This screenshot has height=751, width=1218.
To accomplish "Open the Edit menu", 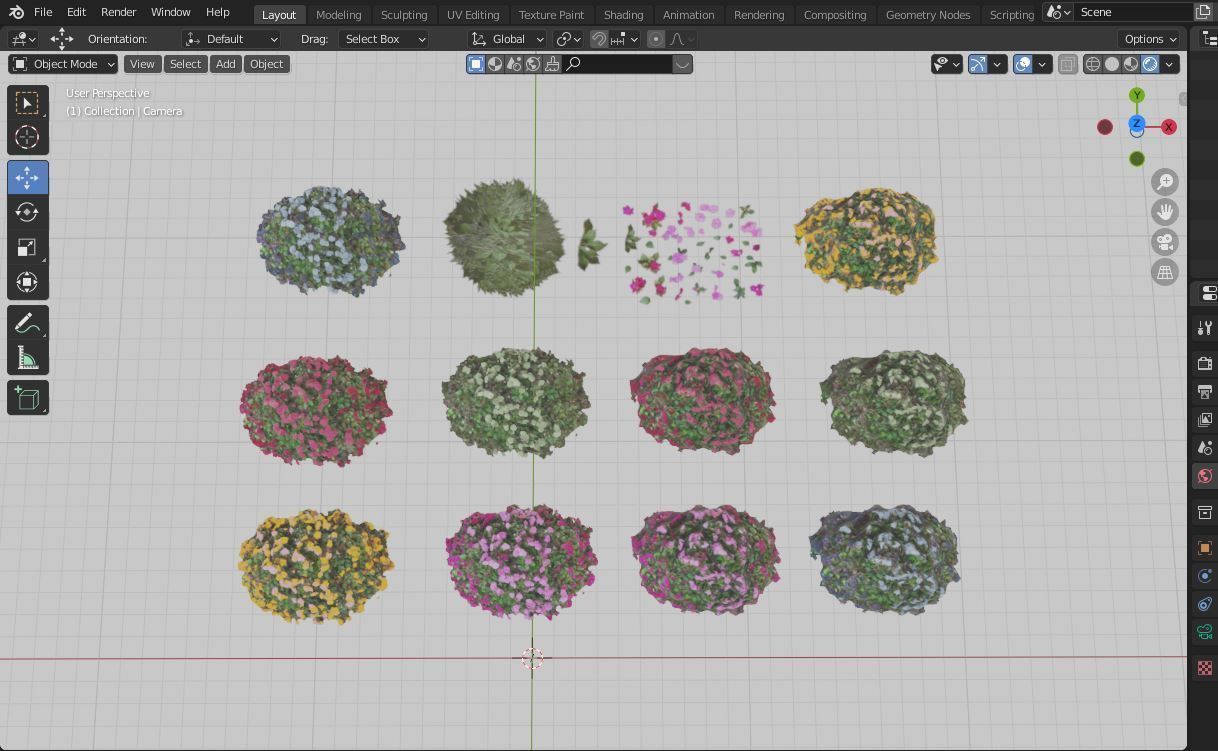I will (76, 12).
